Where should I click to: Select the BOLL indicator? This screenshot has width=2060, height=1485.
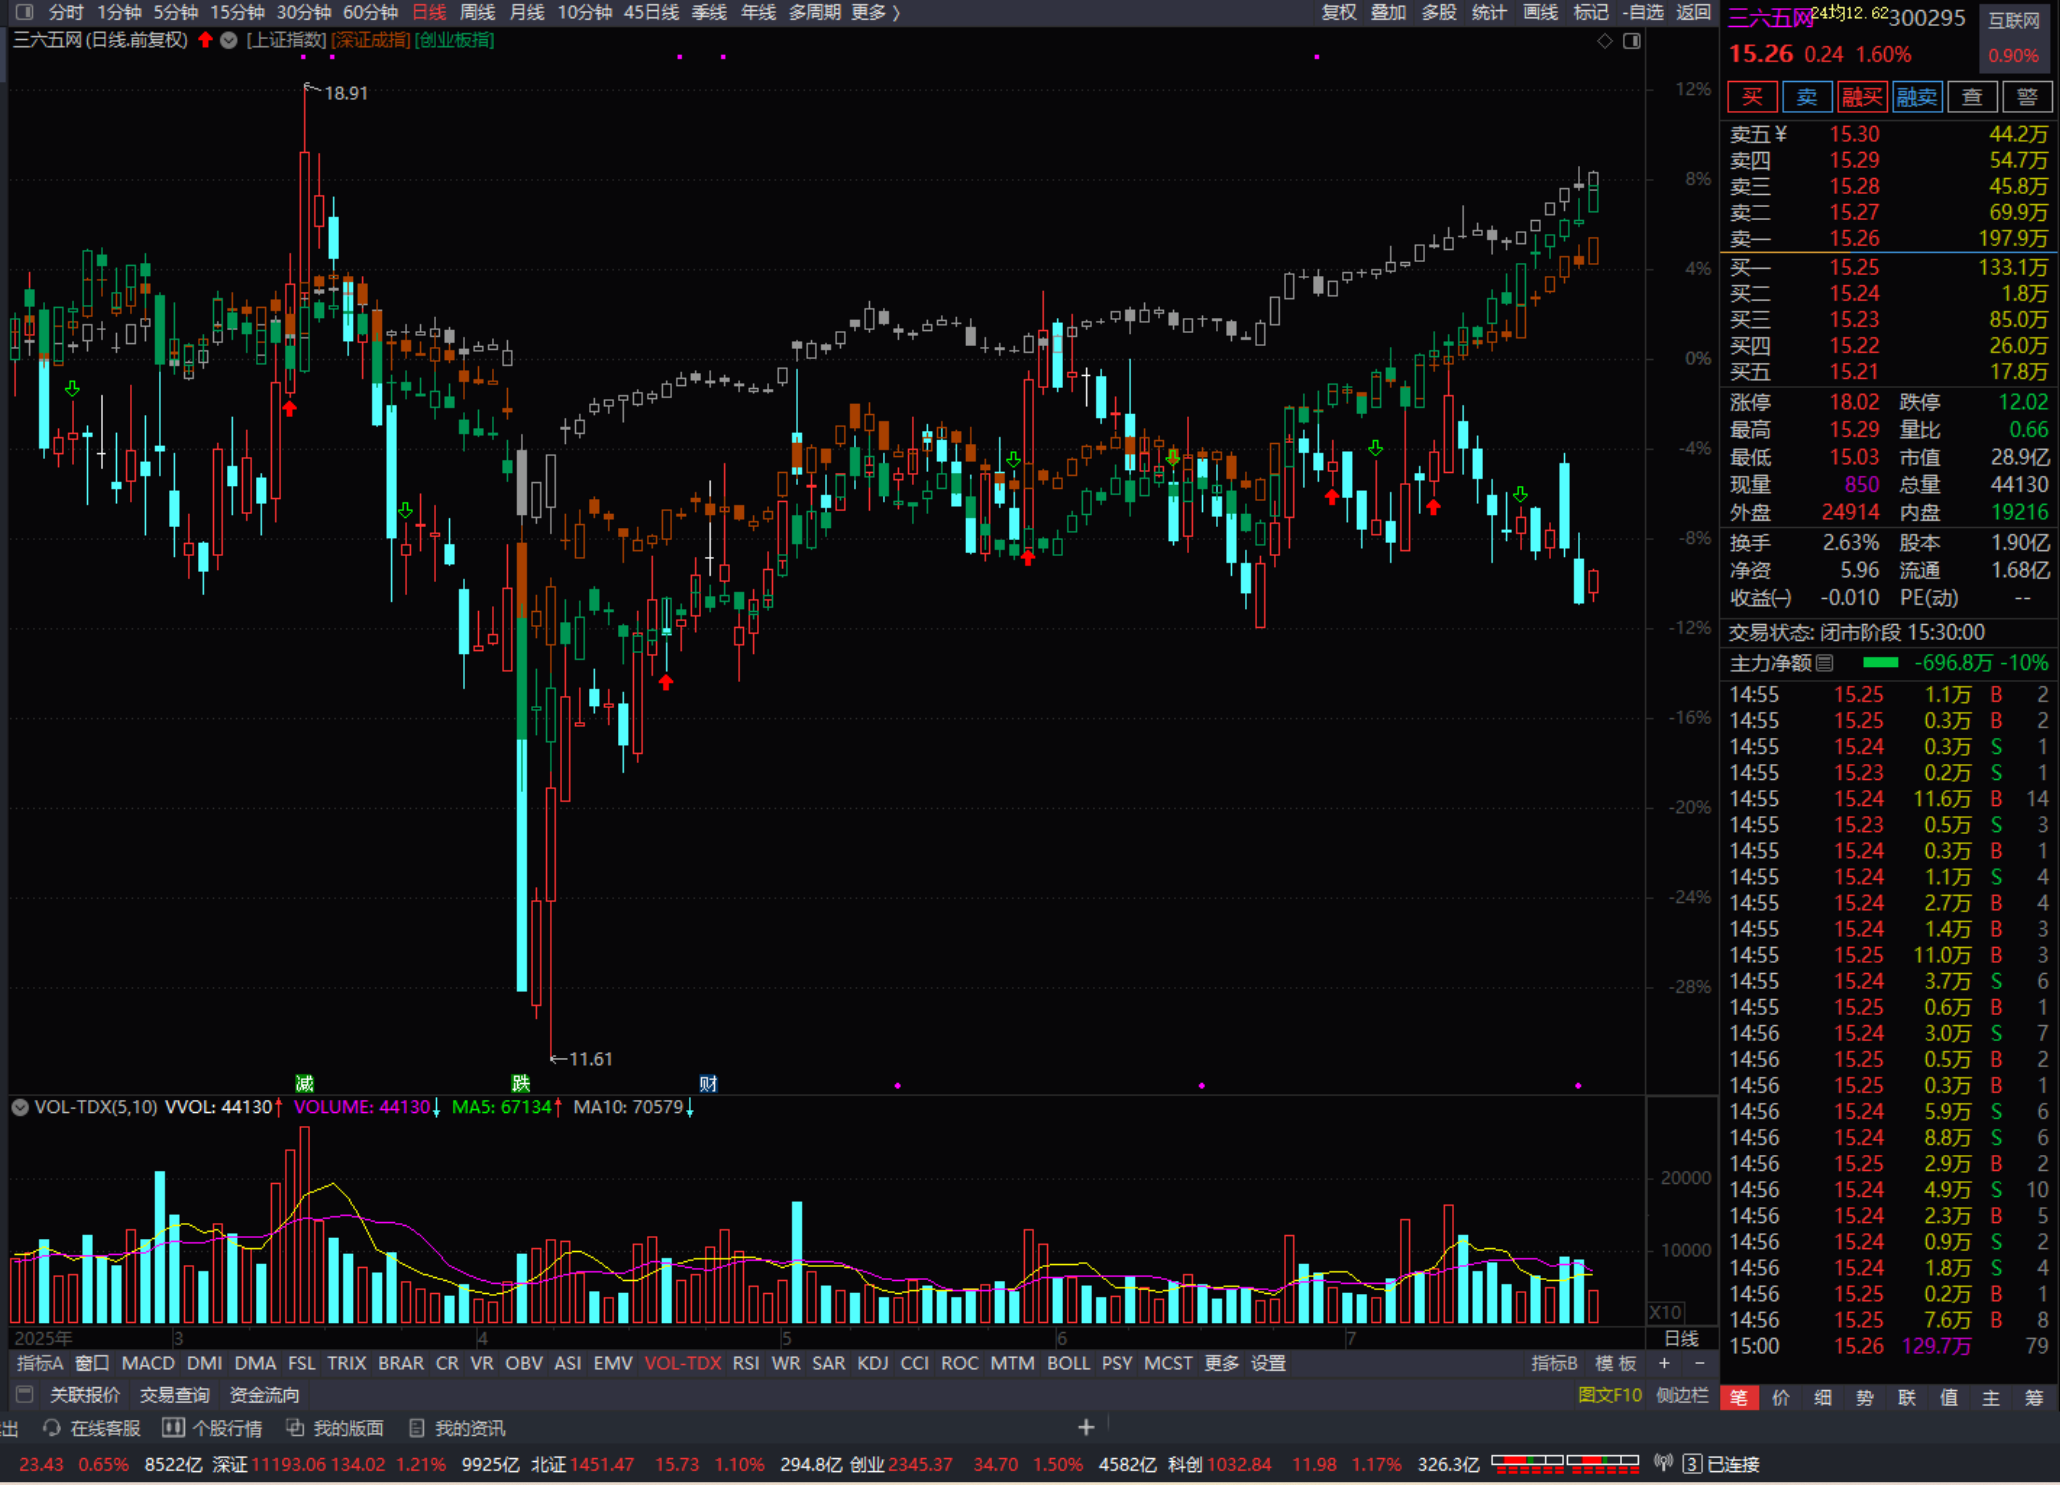coord(1068,1363)
